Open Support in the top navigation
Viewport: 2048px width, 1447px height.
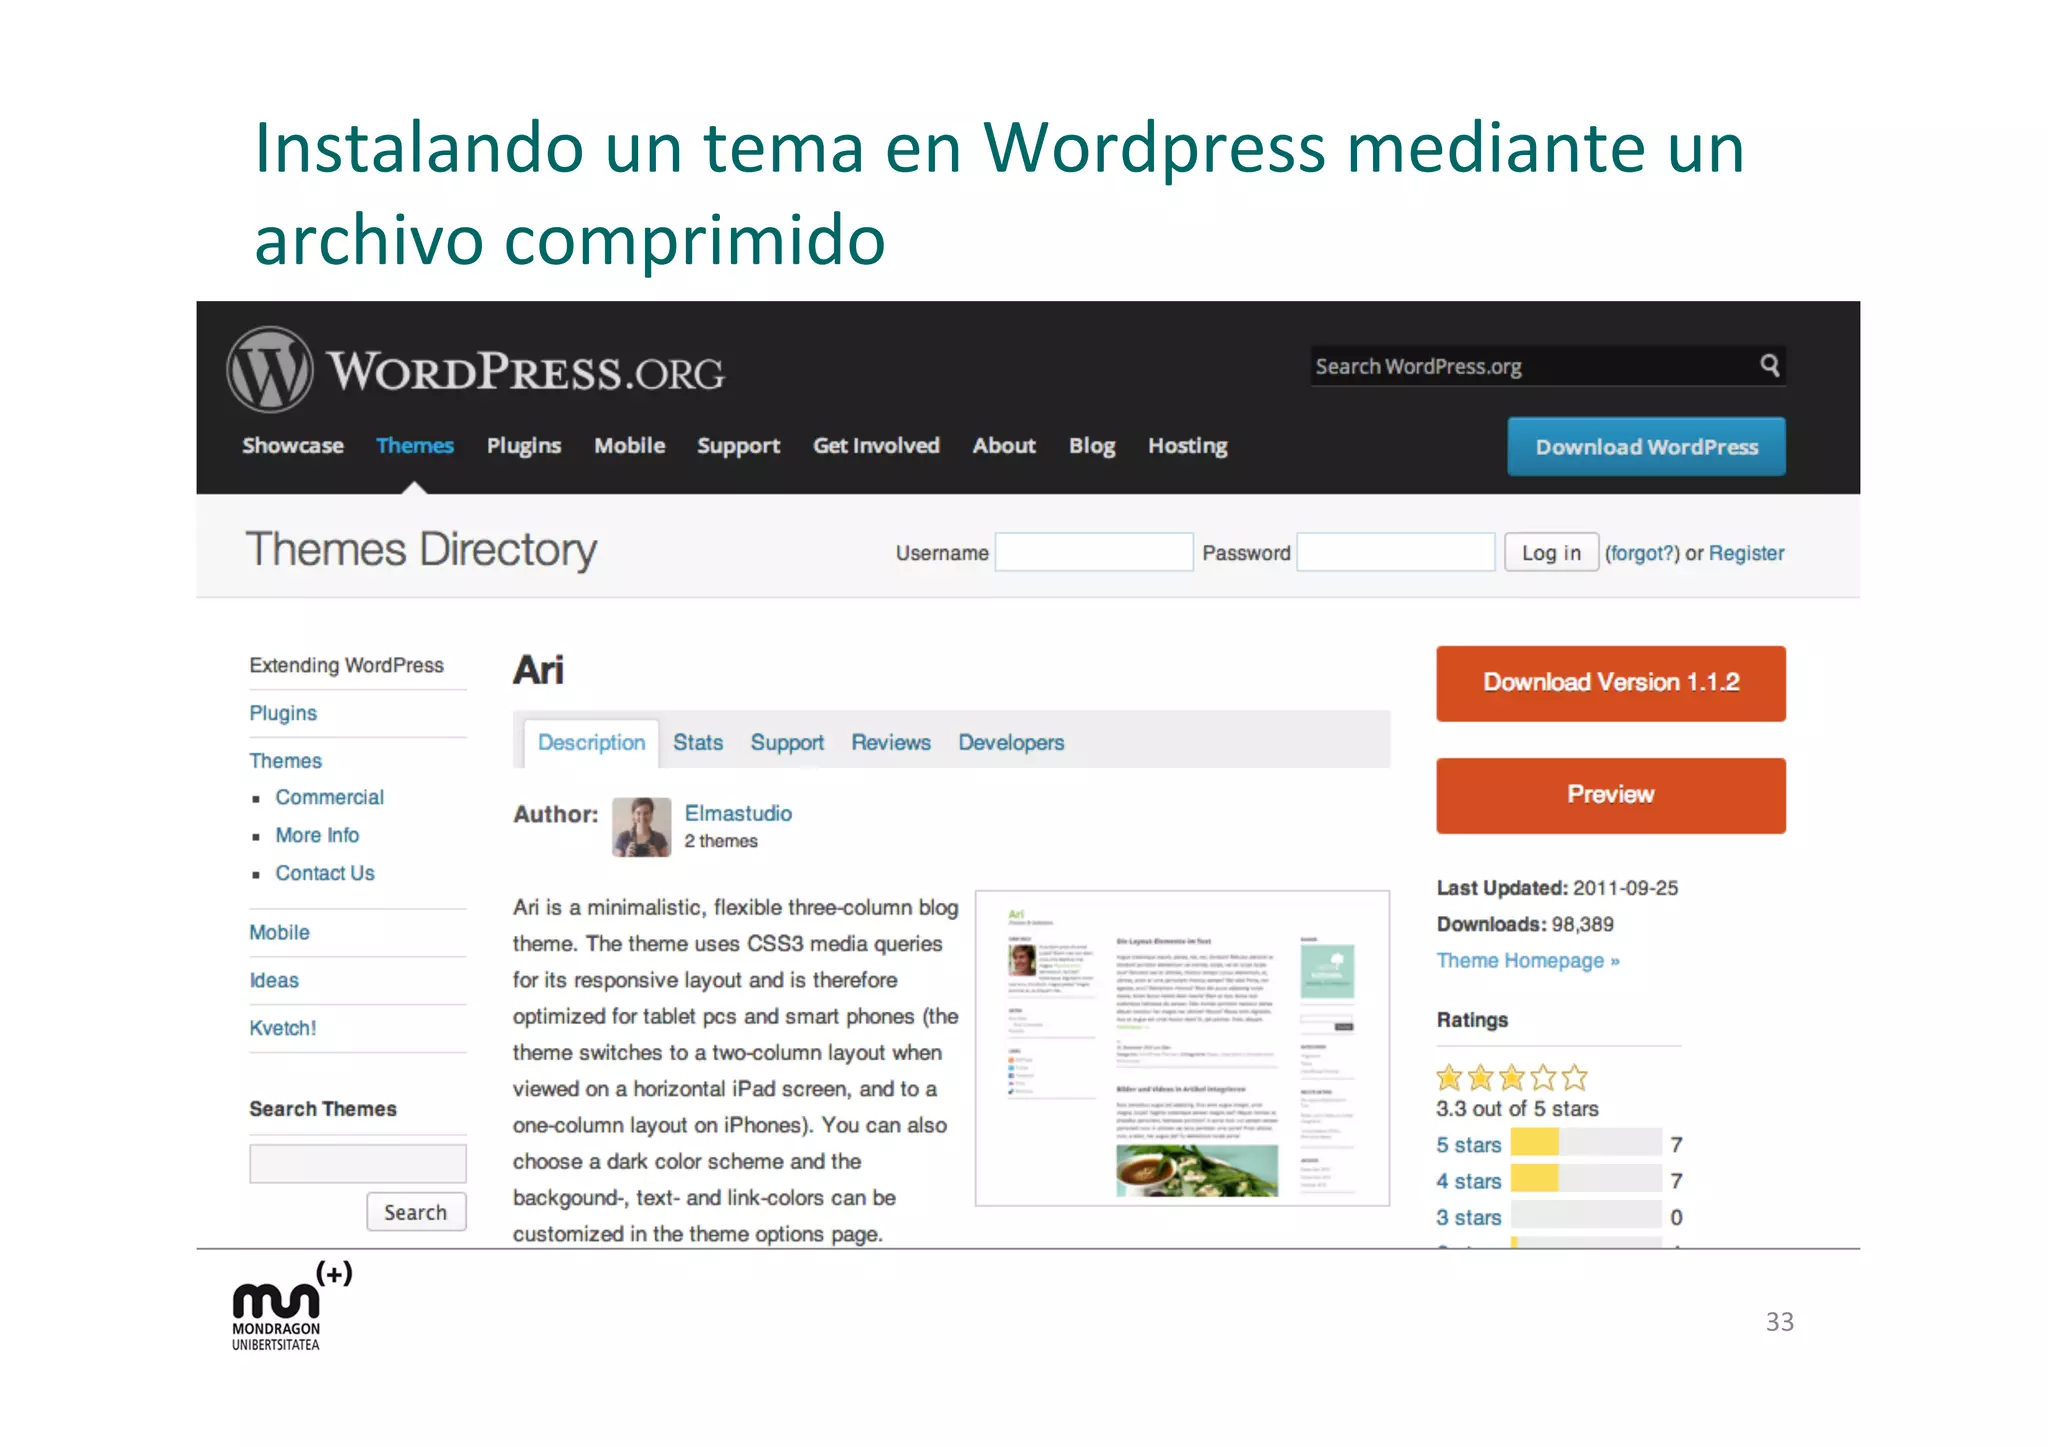[738, 446]
